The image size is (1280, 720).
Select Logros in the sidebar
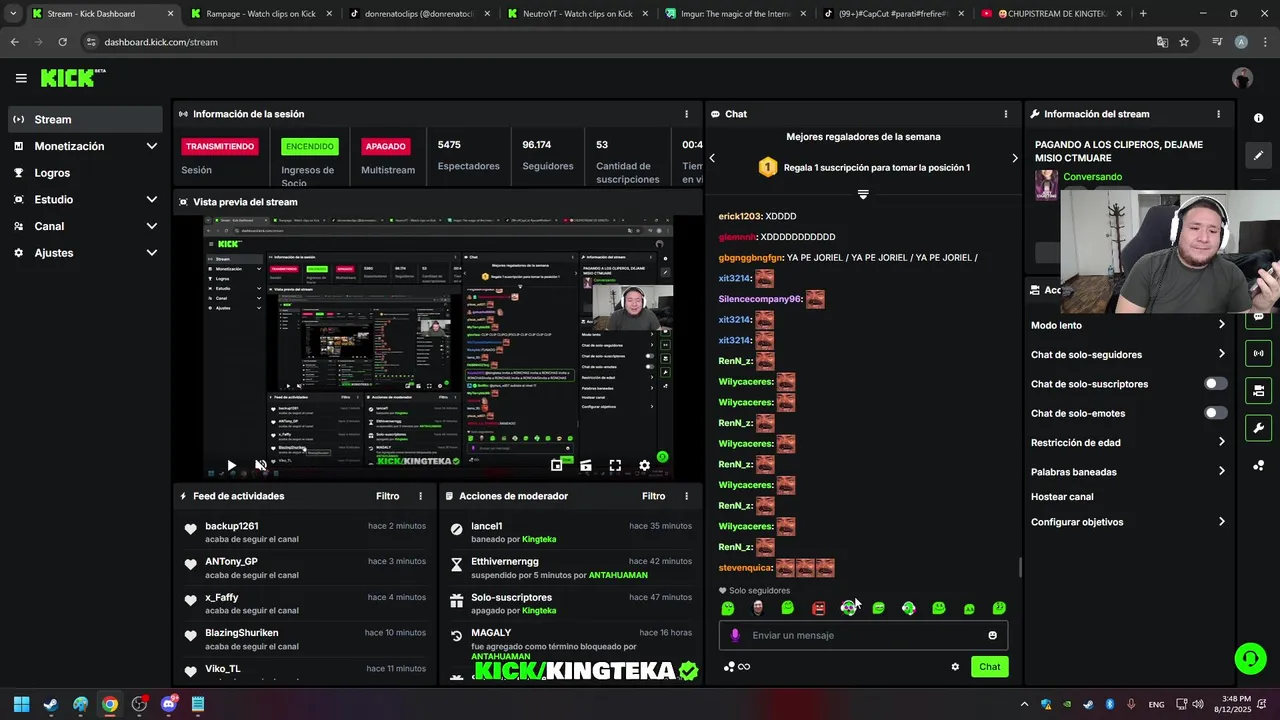coord(85,173)
